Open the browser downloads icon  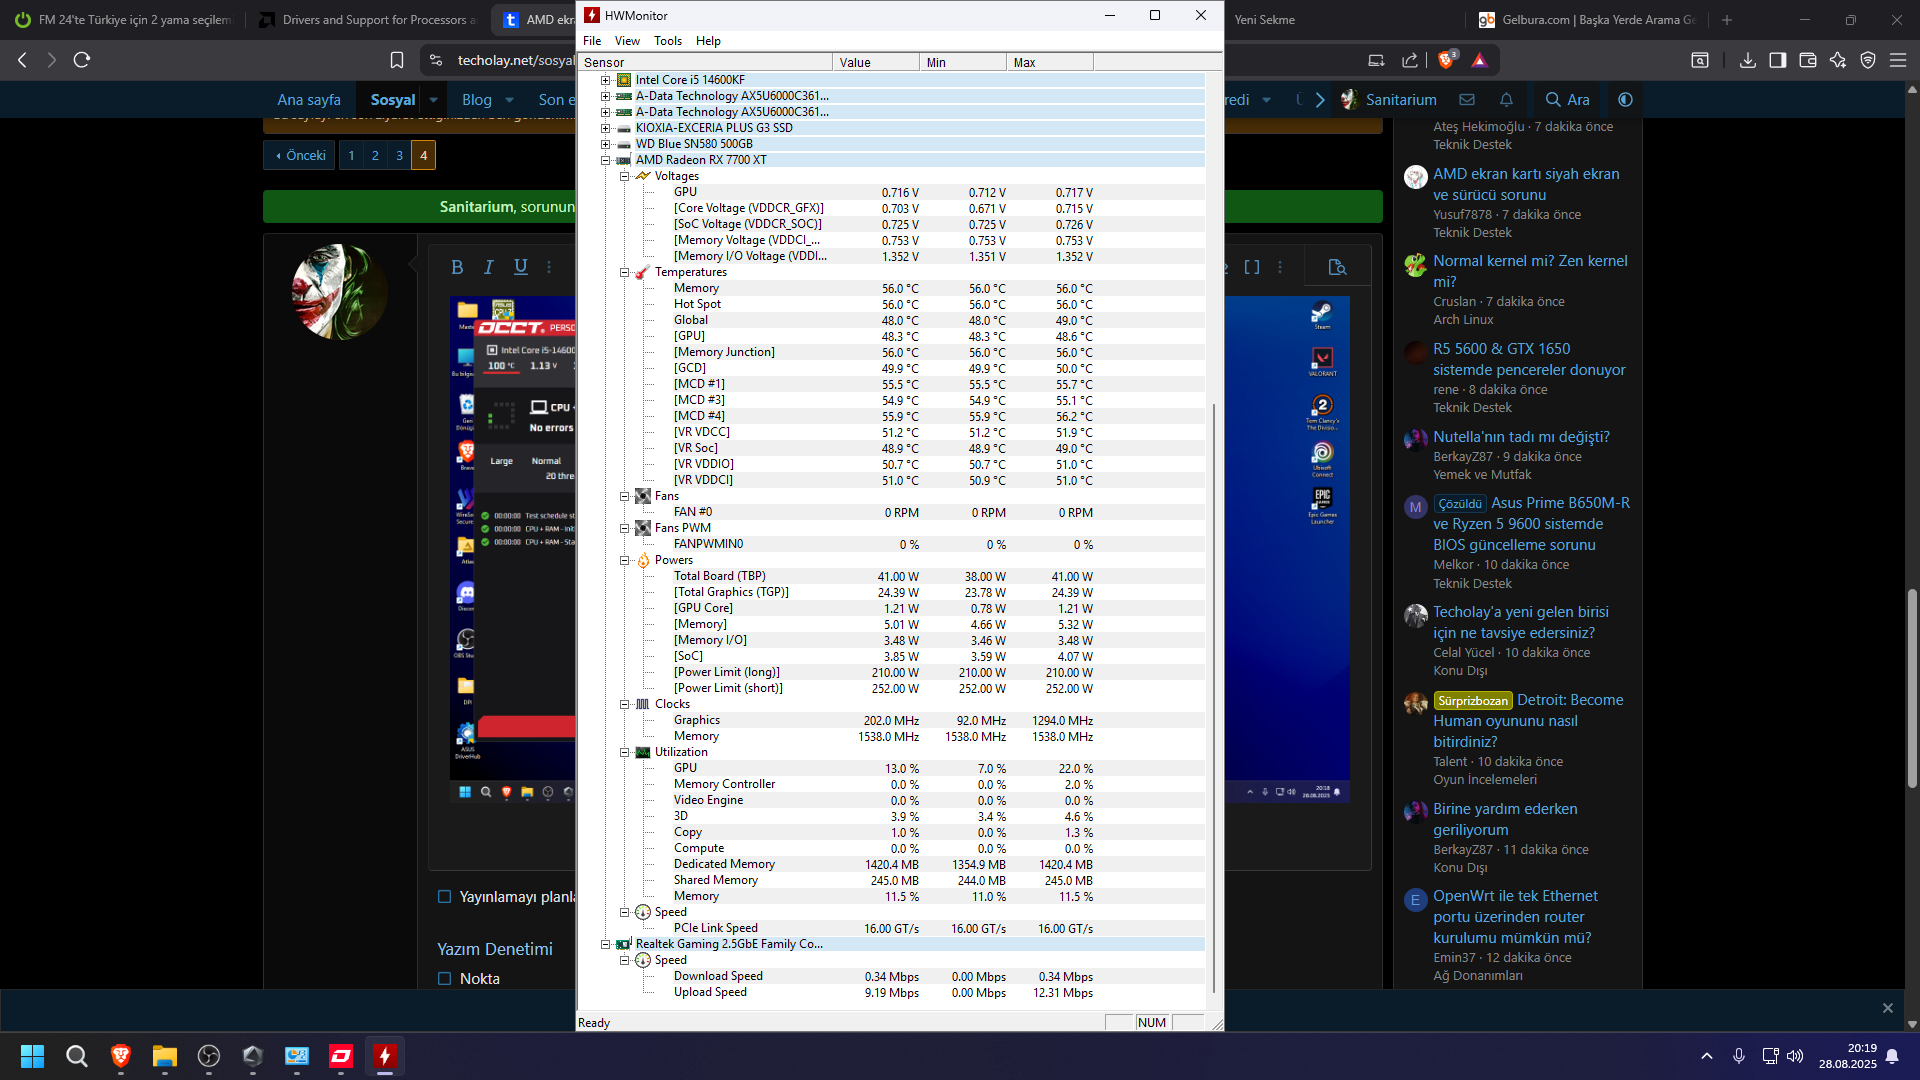pos(1748,60)
